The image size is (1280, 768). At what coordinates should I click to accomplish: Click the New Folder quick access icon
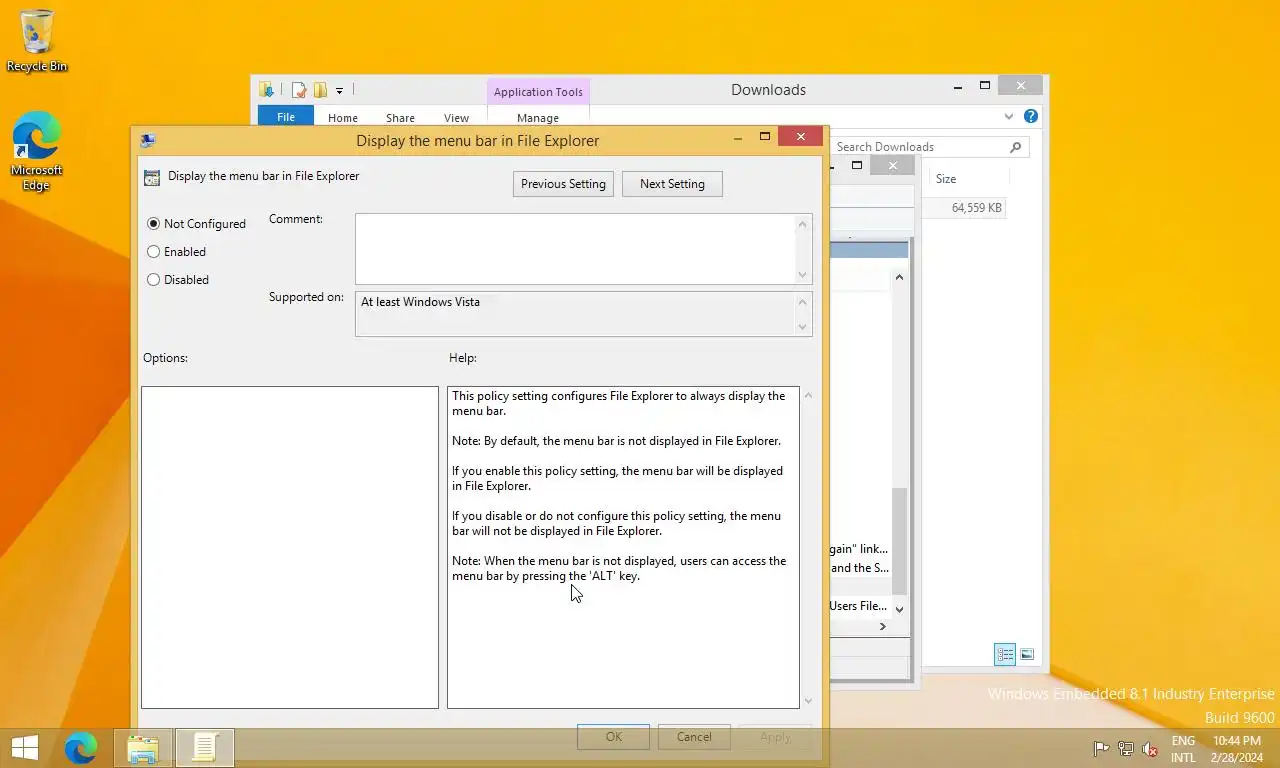(320, 90)
